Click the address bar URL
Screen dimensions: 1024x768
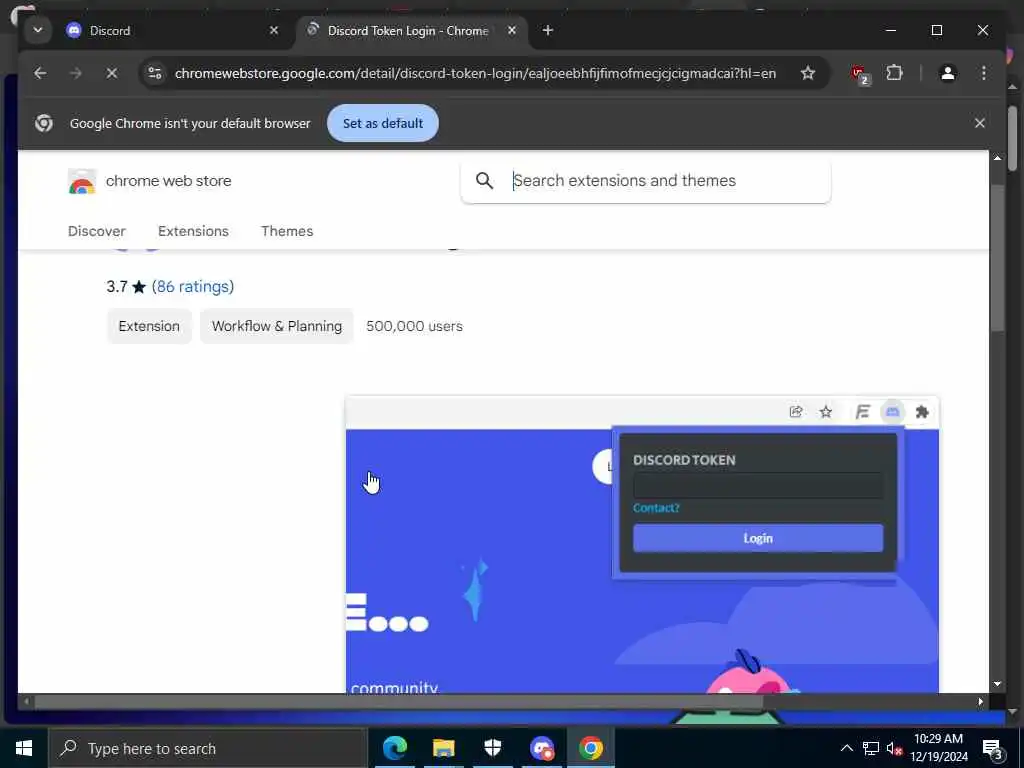tap(475, 73)
